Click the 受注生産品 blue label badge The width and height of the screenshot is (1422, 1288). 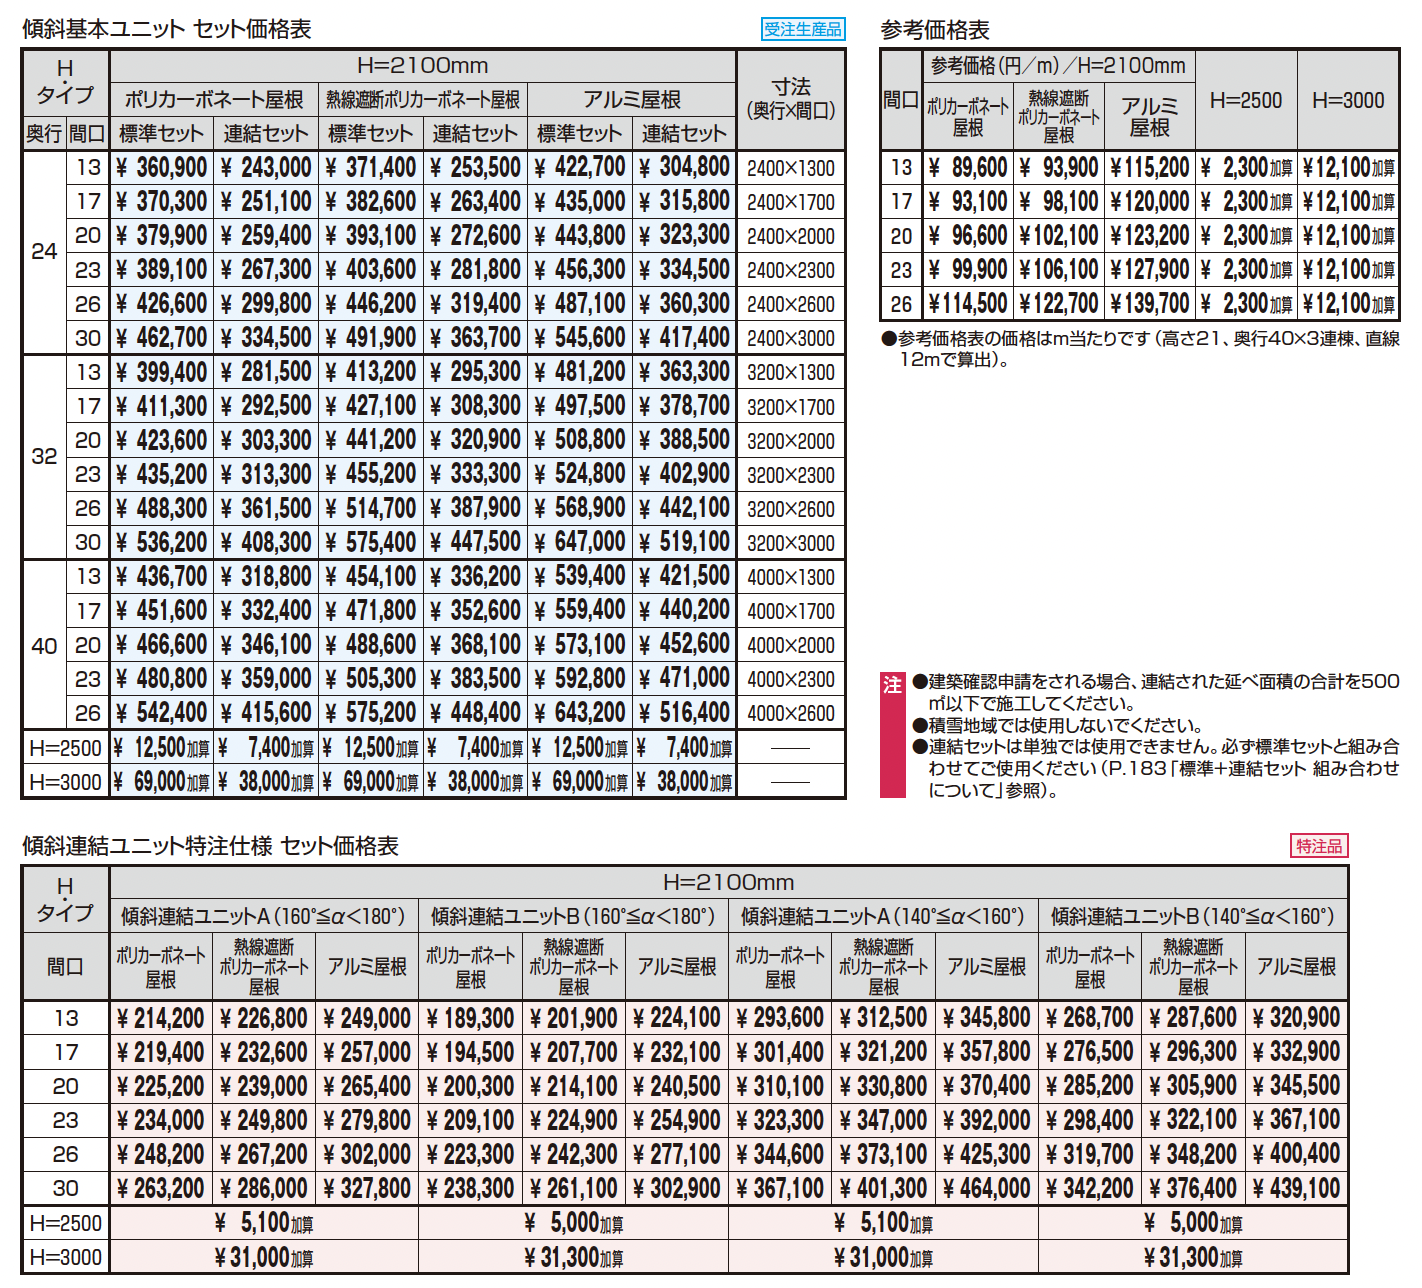803,29
